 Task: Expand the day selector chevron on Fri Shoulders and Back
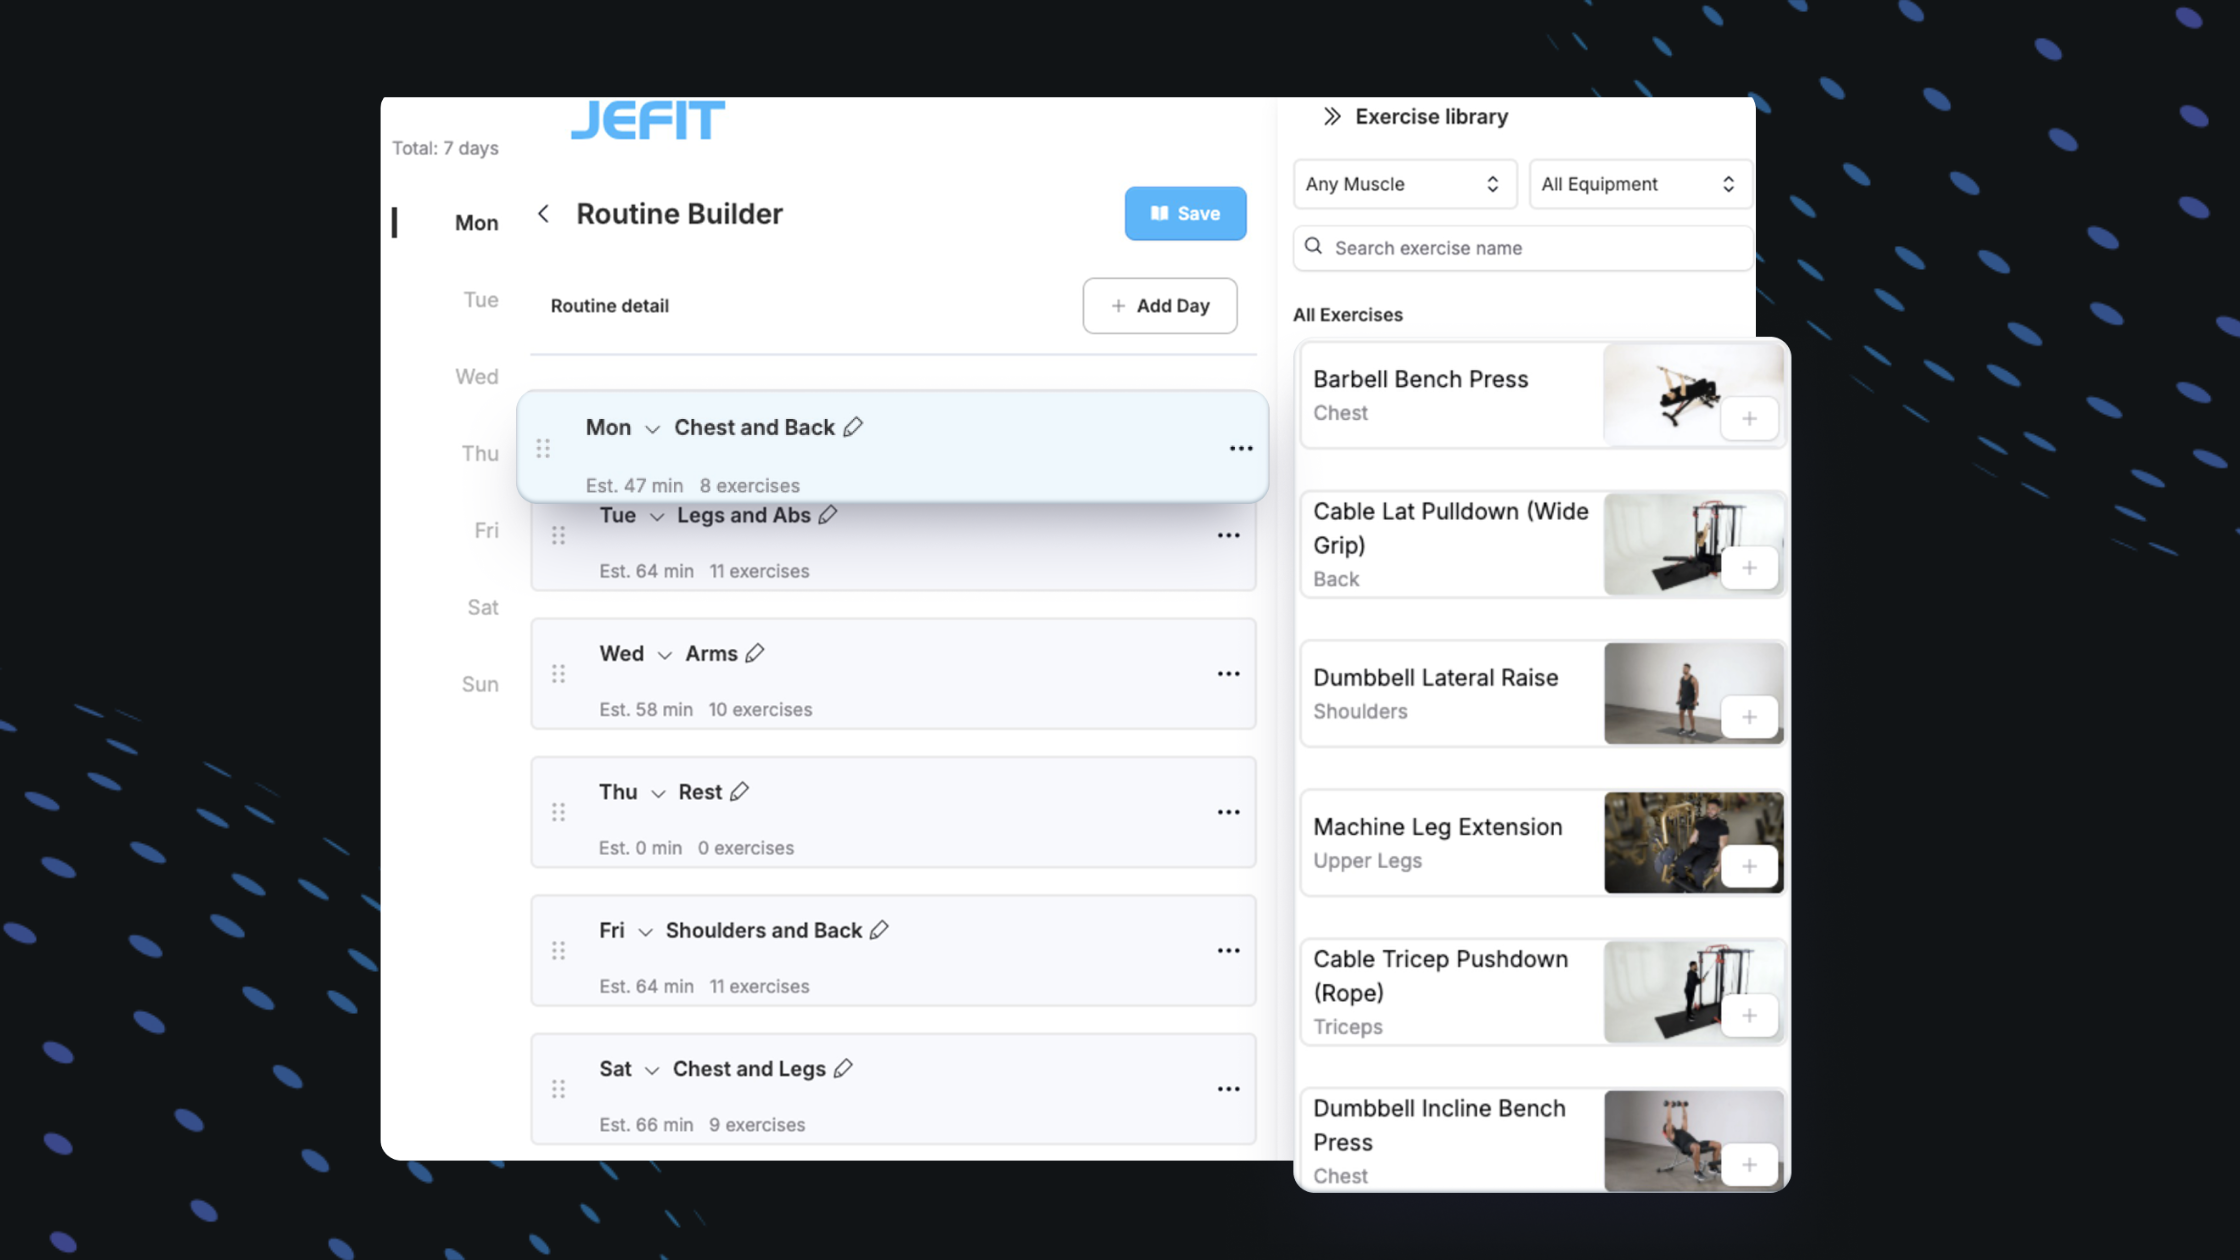644,930
